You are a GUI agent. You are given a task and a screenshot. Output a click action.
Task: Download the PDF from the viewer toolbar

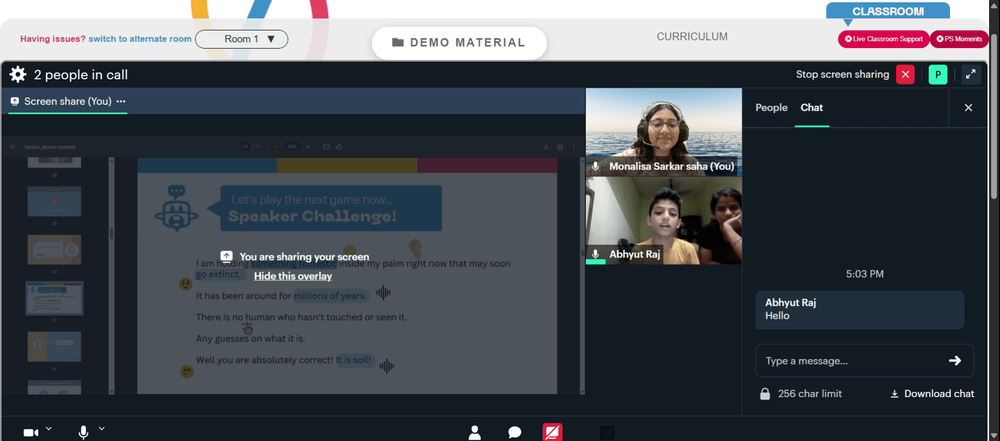[546, 147]
